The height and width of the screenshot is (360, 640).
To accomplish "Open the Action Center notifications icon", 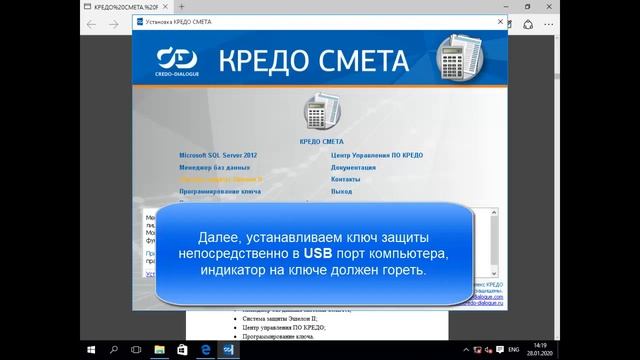I will 500,350.
